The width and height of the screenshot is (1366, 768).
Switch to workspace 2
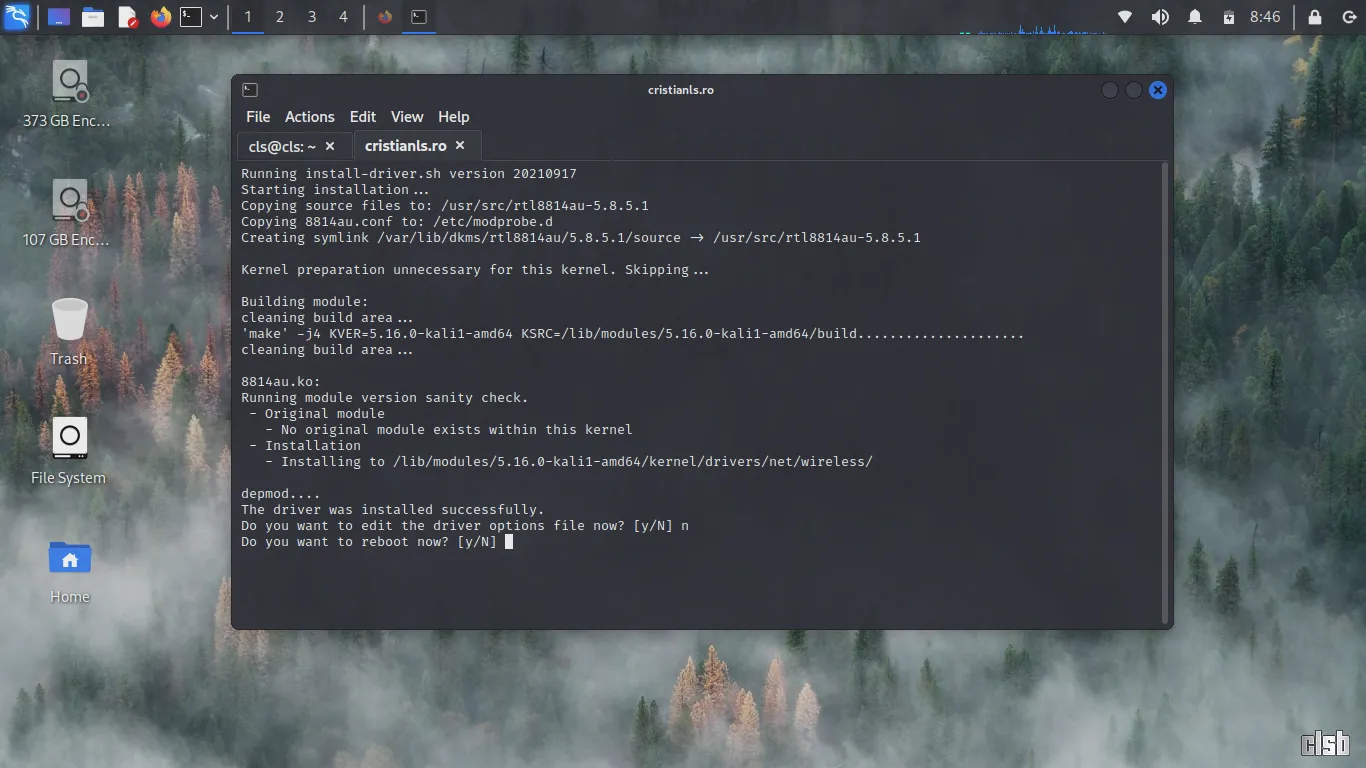tap(279, 17)
